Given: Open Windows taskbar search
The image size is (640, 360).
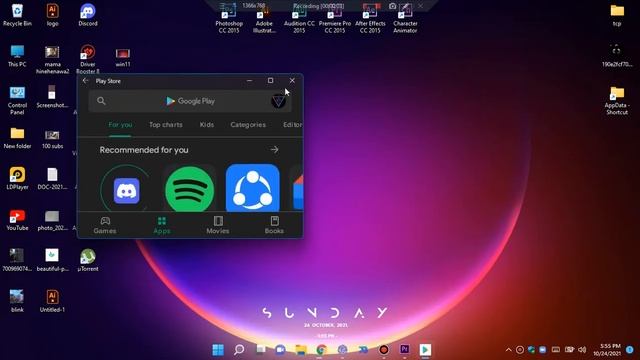Looking at the screenshot, I should (x=239, y=349).
